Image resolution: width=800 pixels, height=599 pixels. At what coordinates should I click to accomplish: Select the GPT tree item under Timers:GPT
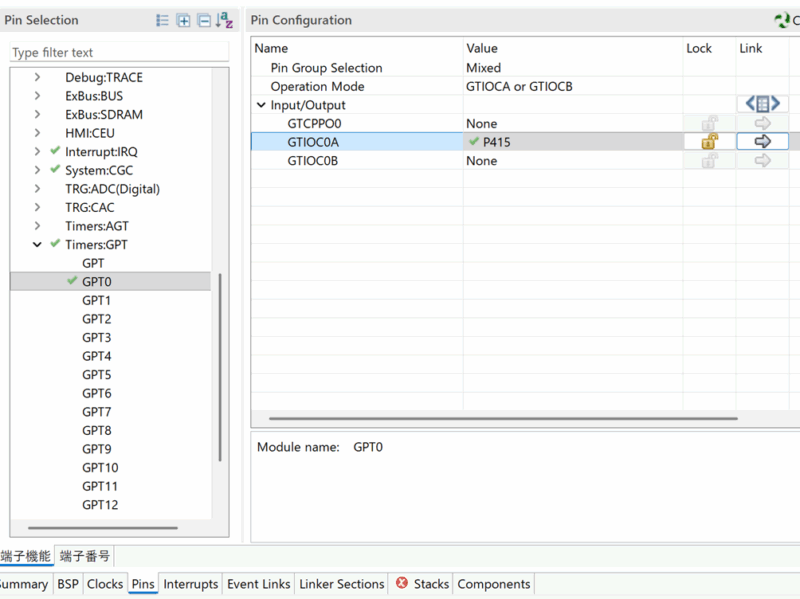[93, 263]
